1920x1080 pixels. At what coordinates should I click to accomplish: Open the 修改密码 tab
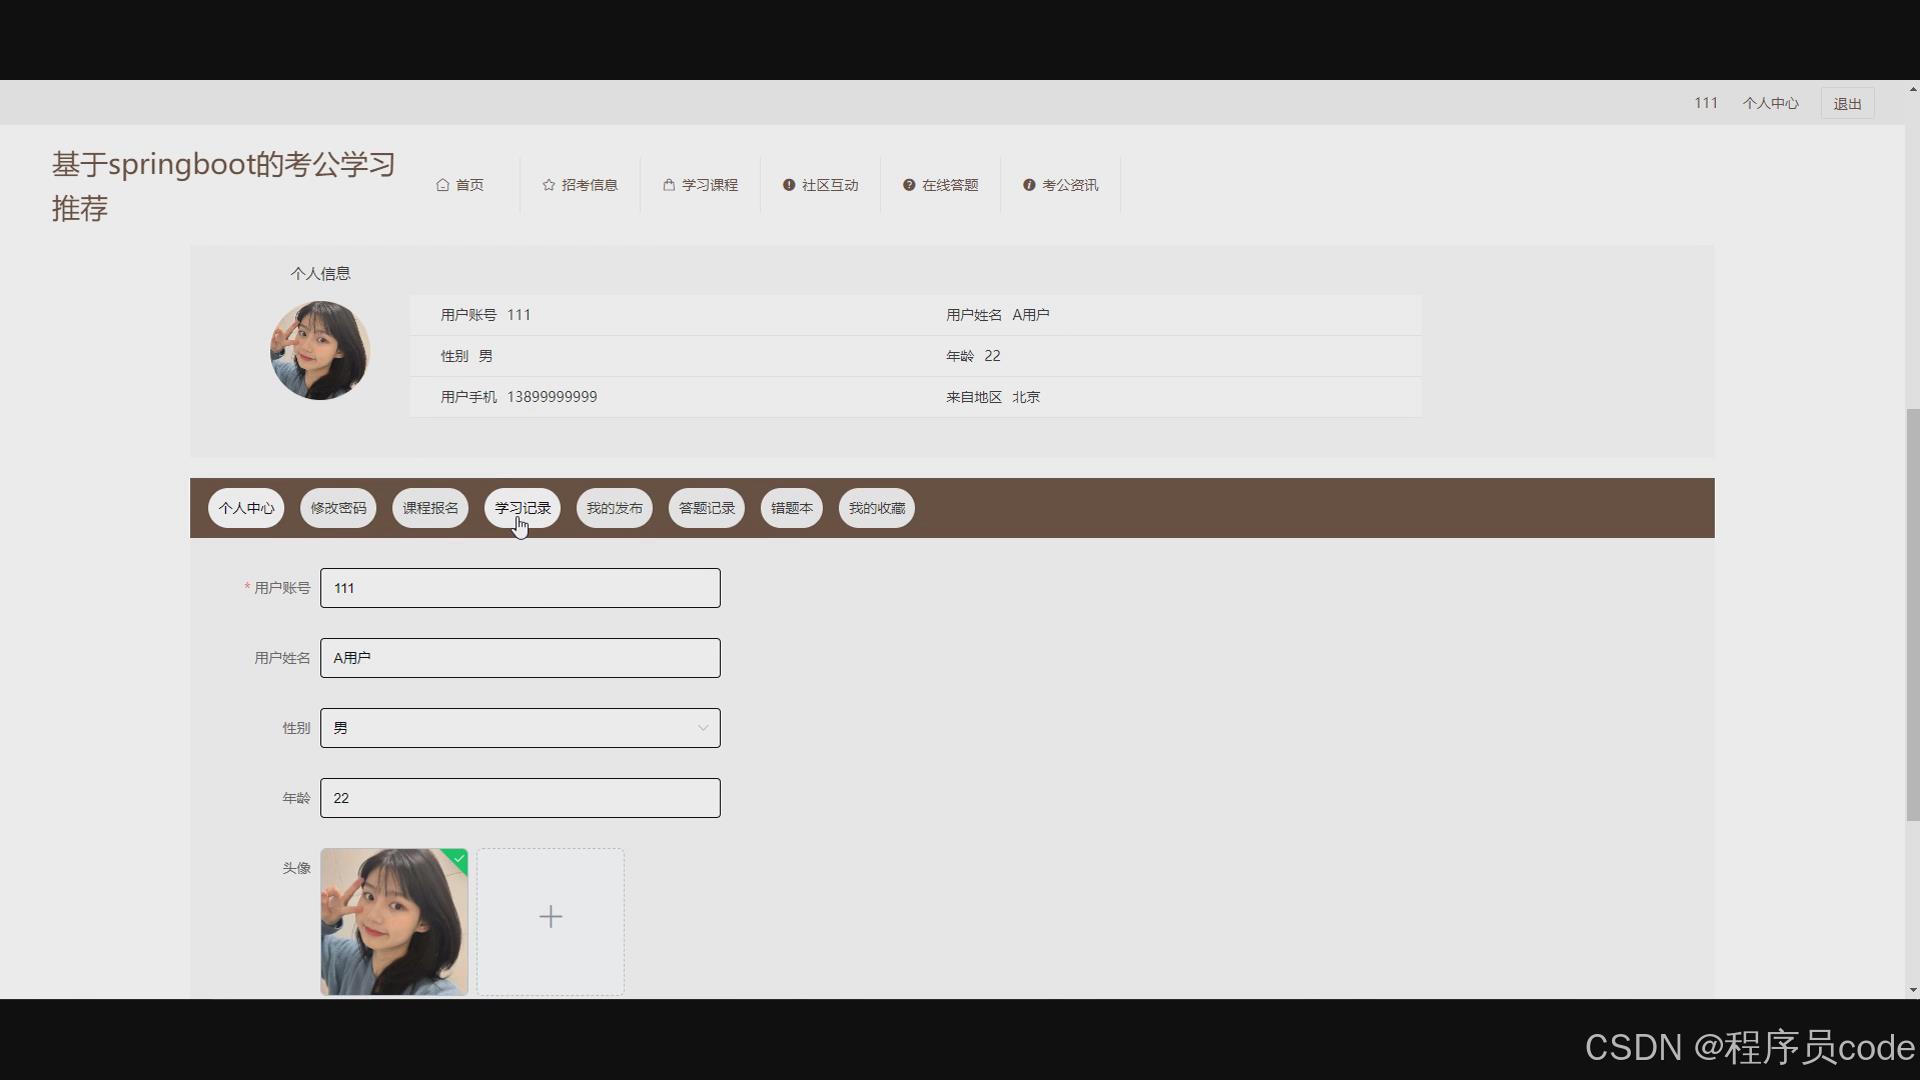click(x=338, y=508)
